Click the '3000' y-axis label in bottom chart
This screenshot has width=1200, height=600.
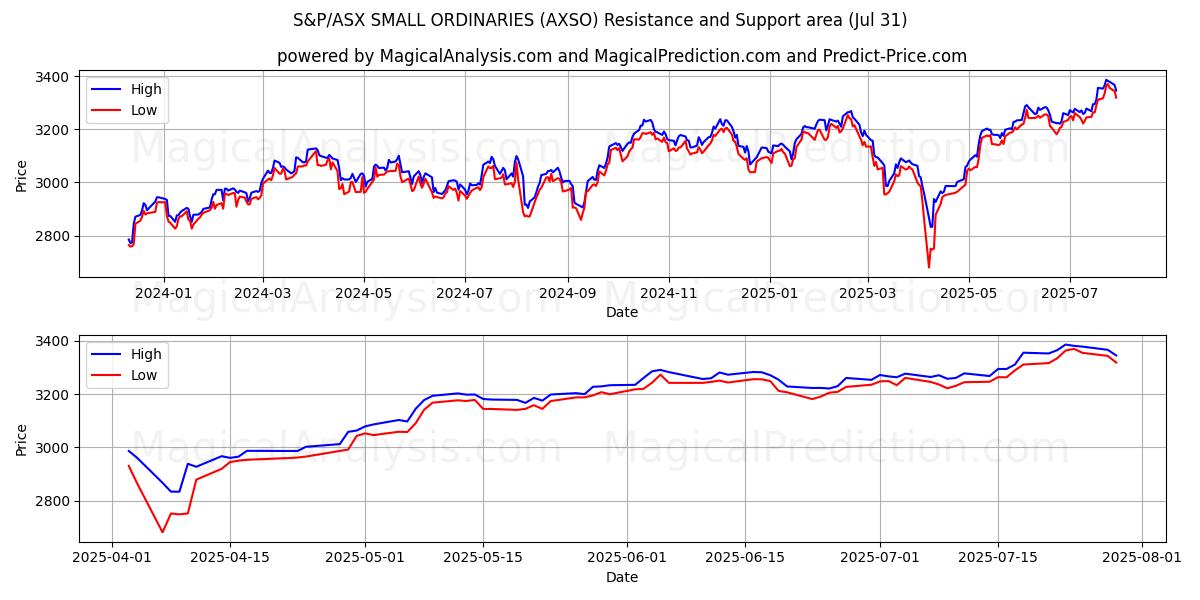point(53,448)
